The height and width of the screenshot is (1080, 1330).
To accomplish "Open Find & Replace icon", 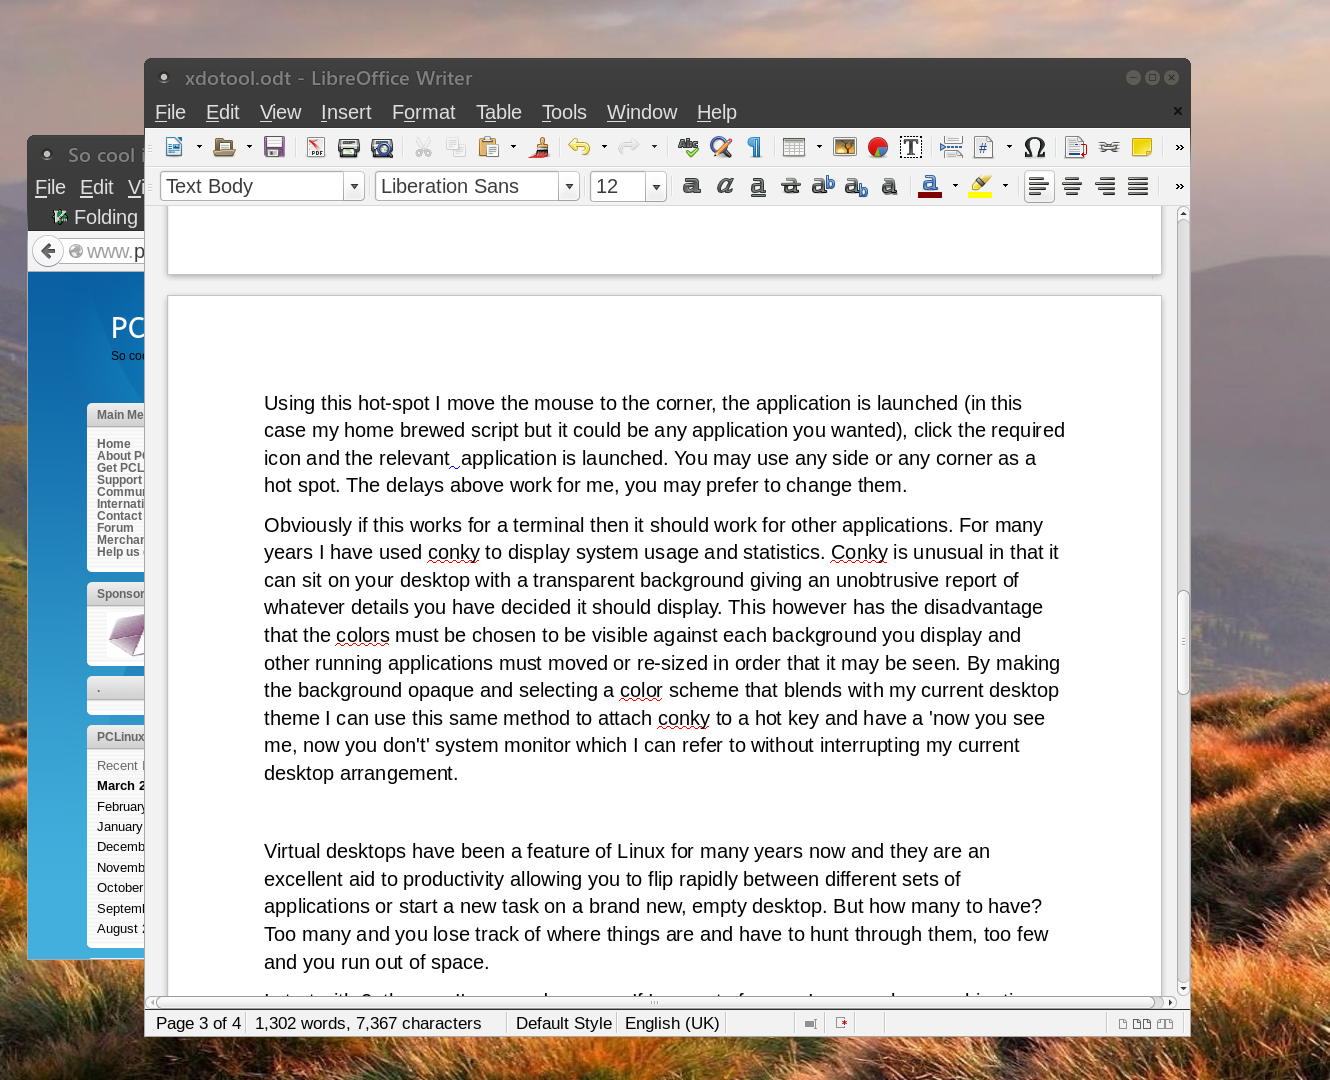I will point(721,147).
